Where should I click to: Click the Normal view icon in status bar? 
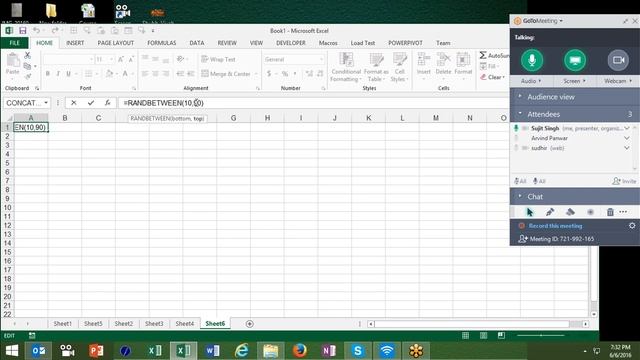point(465,336)
